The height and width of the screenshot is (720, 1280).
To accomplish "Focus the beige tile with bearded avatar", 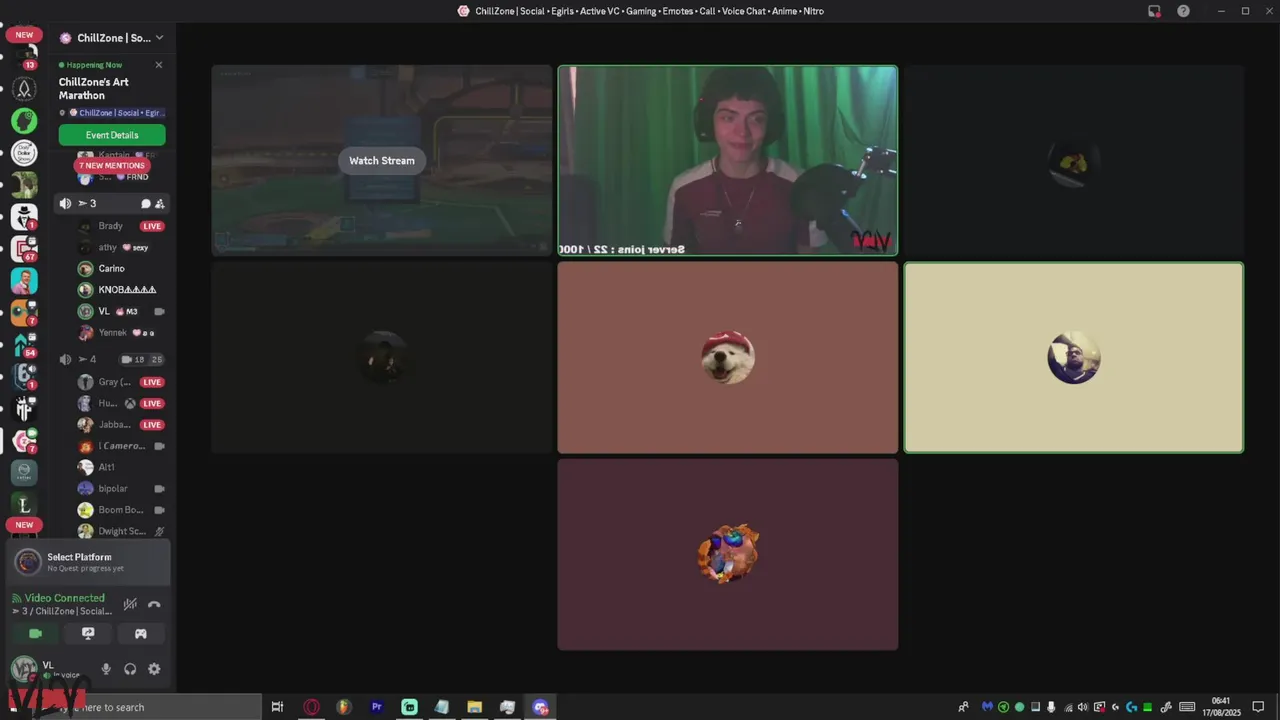I will [1074, 358].
